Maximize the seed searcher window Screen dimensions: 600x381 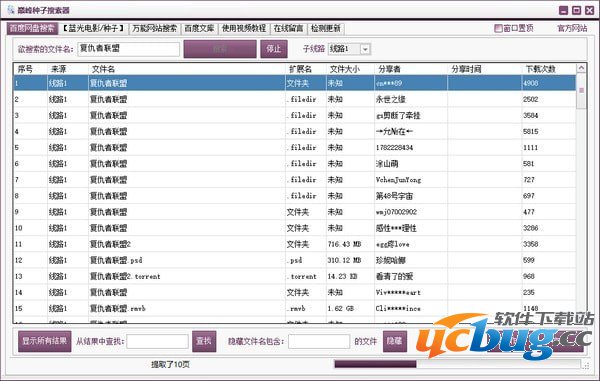576,10
